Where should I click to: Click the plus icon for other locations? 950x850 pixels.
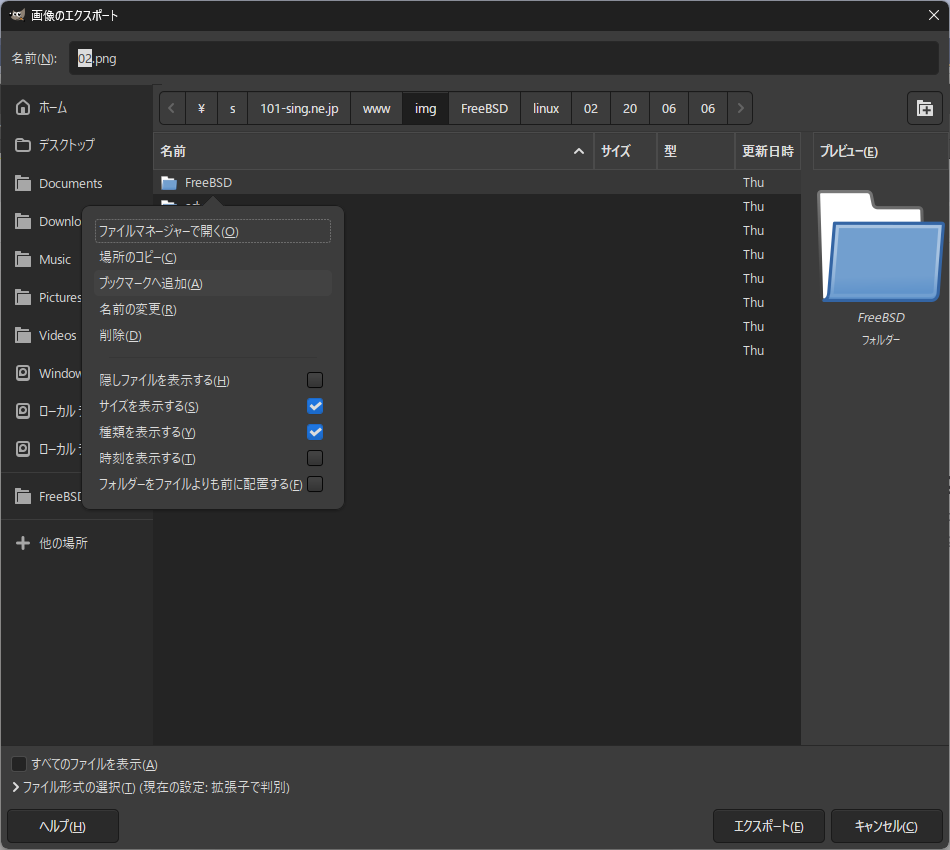pyautogui.click(x=23, y=543)
